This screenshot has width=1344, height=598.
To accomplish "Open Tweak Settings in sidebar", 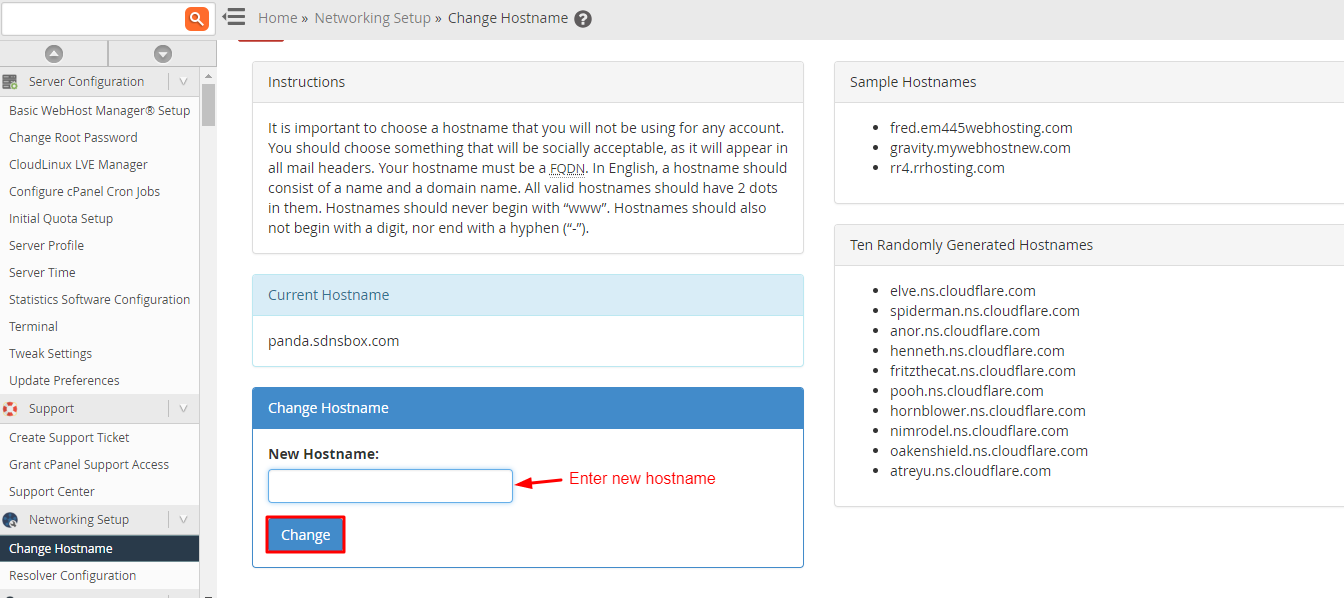I will pos(50,354).
